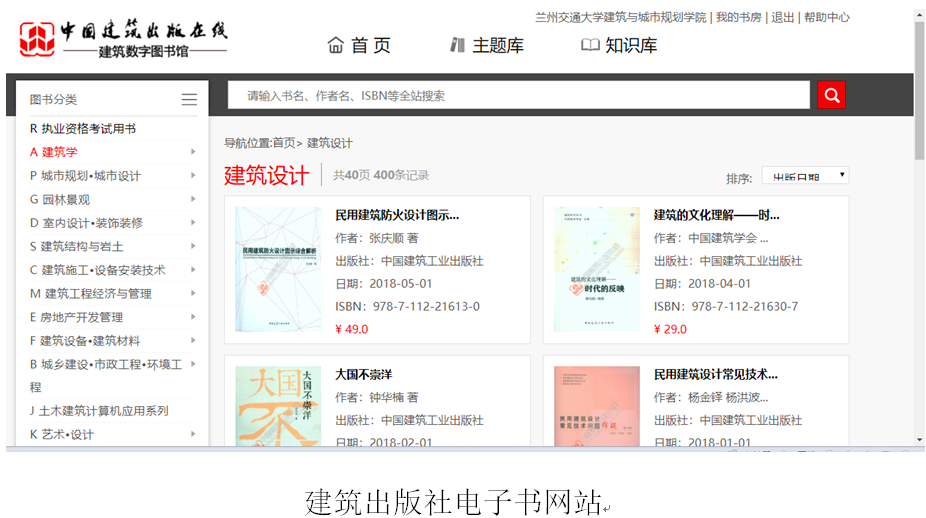Open the 排序 sort-order dropdown
The image size is (926, 518).
pos(804,176)
